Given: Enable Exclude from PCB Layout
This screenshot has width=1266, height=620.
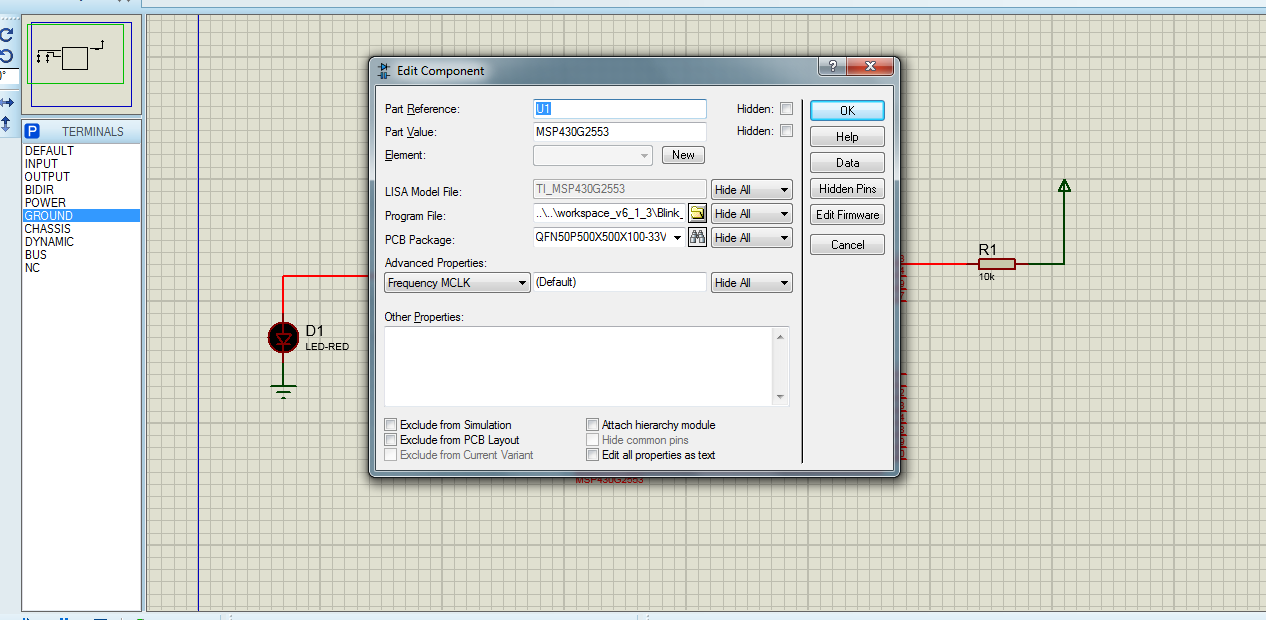Looking at the screenshot, I should [391, 440].
